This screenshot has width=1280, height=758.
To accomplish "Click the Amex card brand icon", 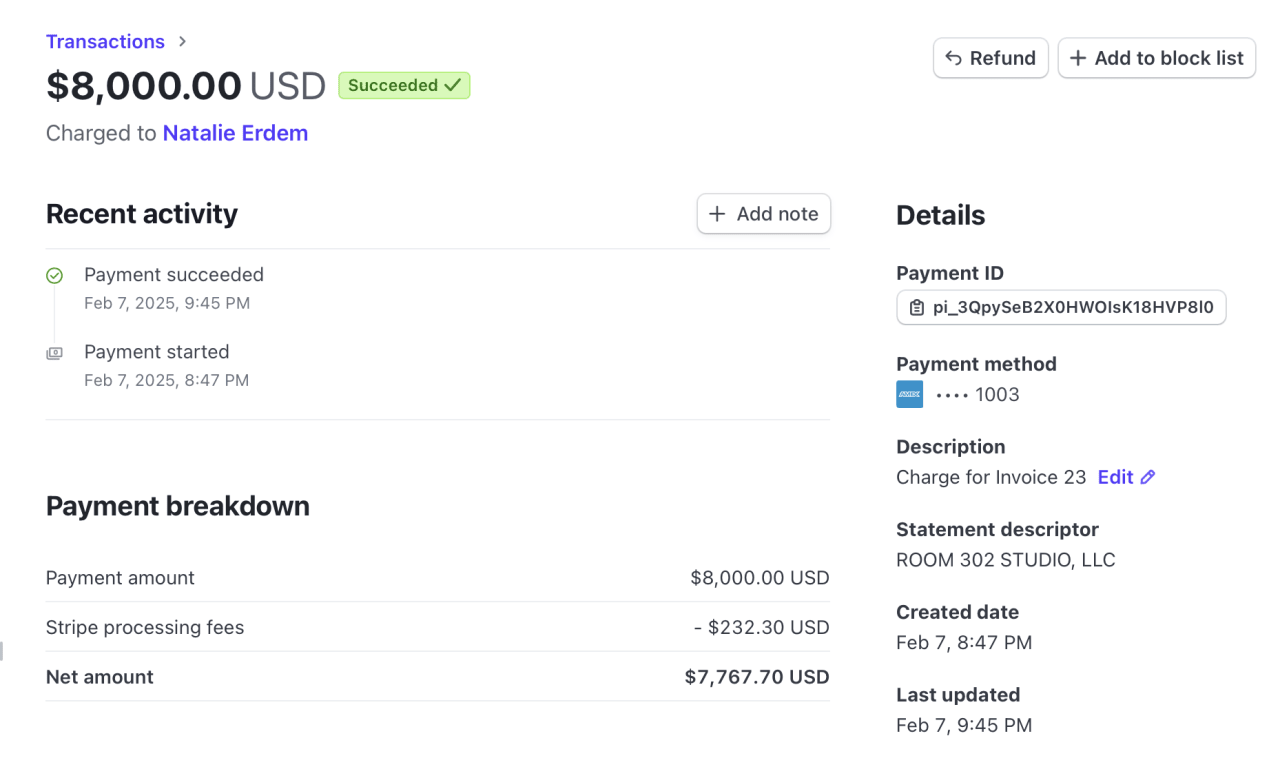I will [910, 394].
